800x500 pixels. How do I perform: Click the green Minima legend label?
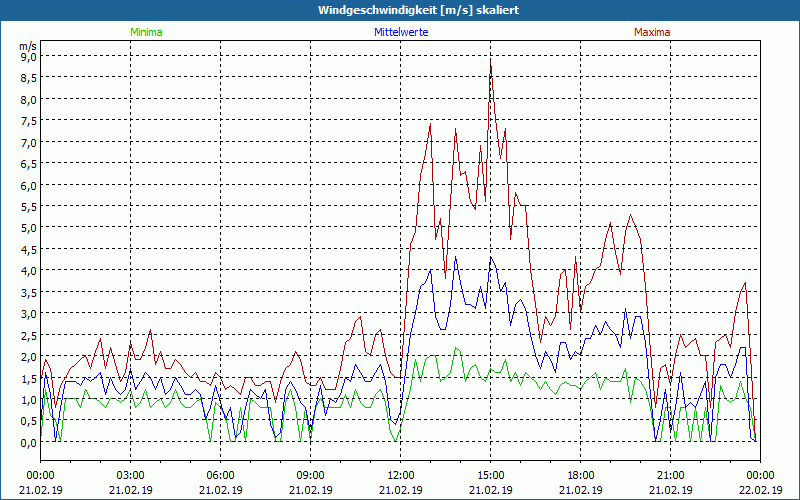(x=146, y=32)
